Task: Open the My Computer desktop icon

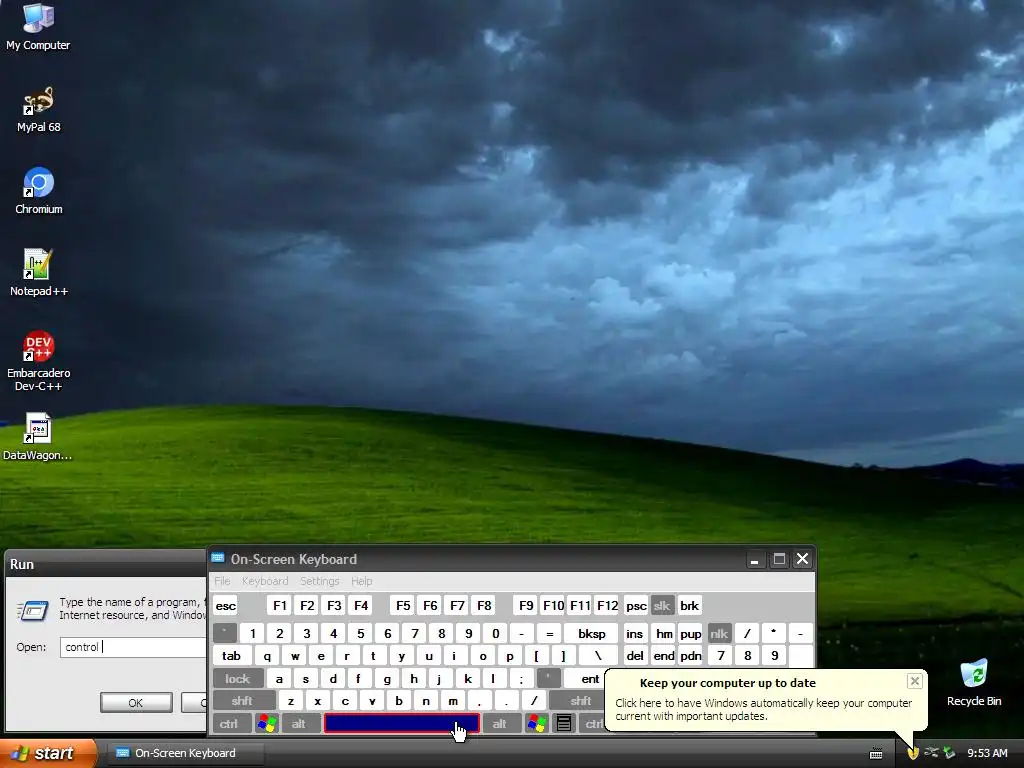Action: click(38, 27)
